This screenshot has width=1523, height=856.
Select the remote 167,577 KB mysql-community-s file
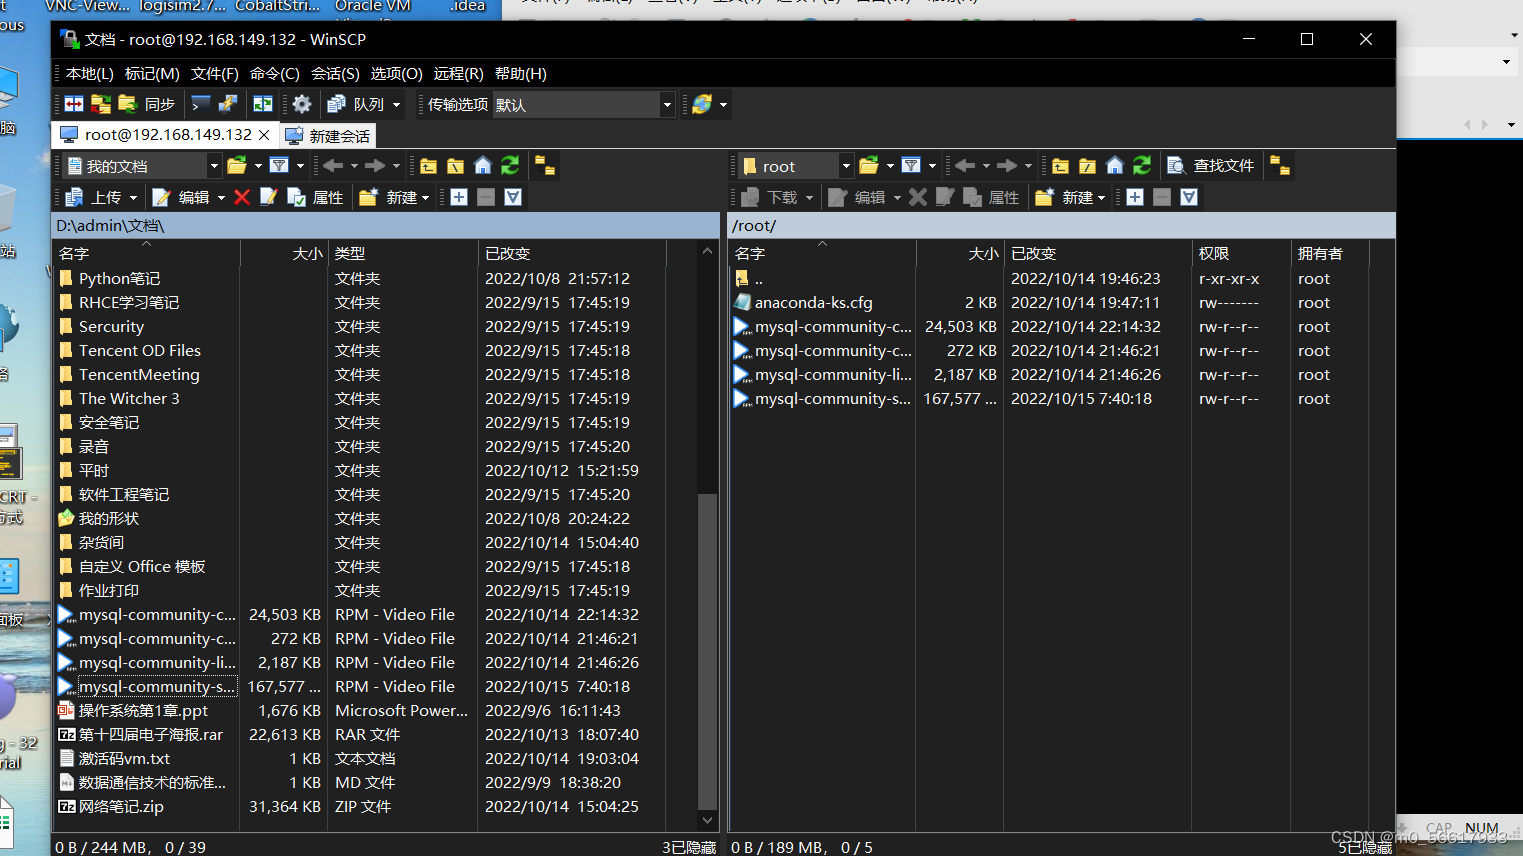[833, 398]
